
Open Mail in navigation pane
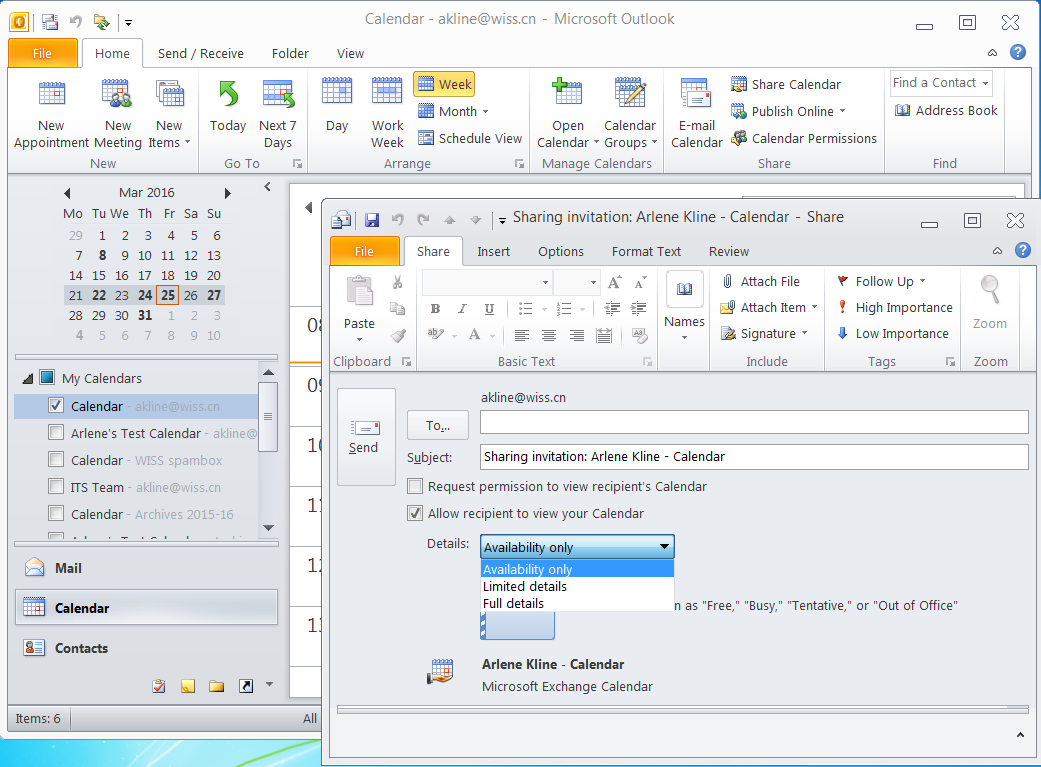tap(146, 568)
